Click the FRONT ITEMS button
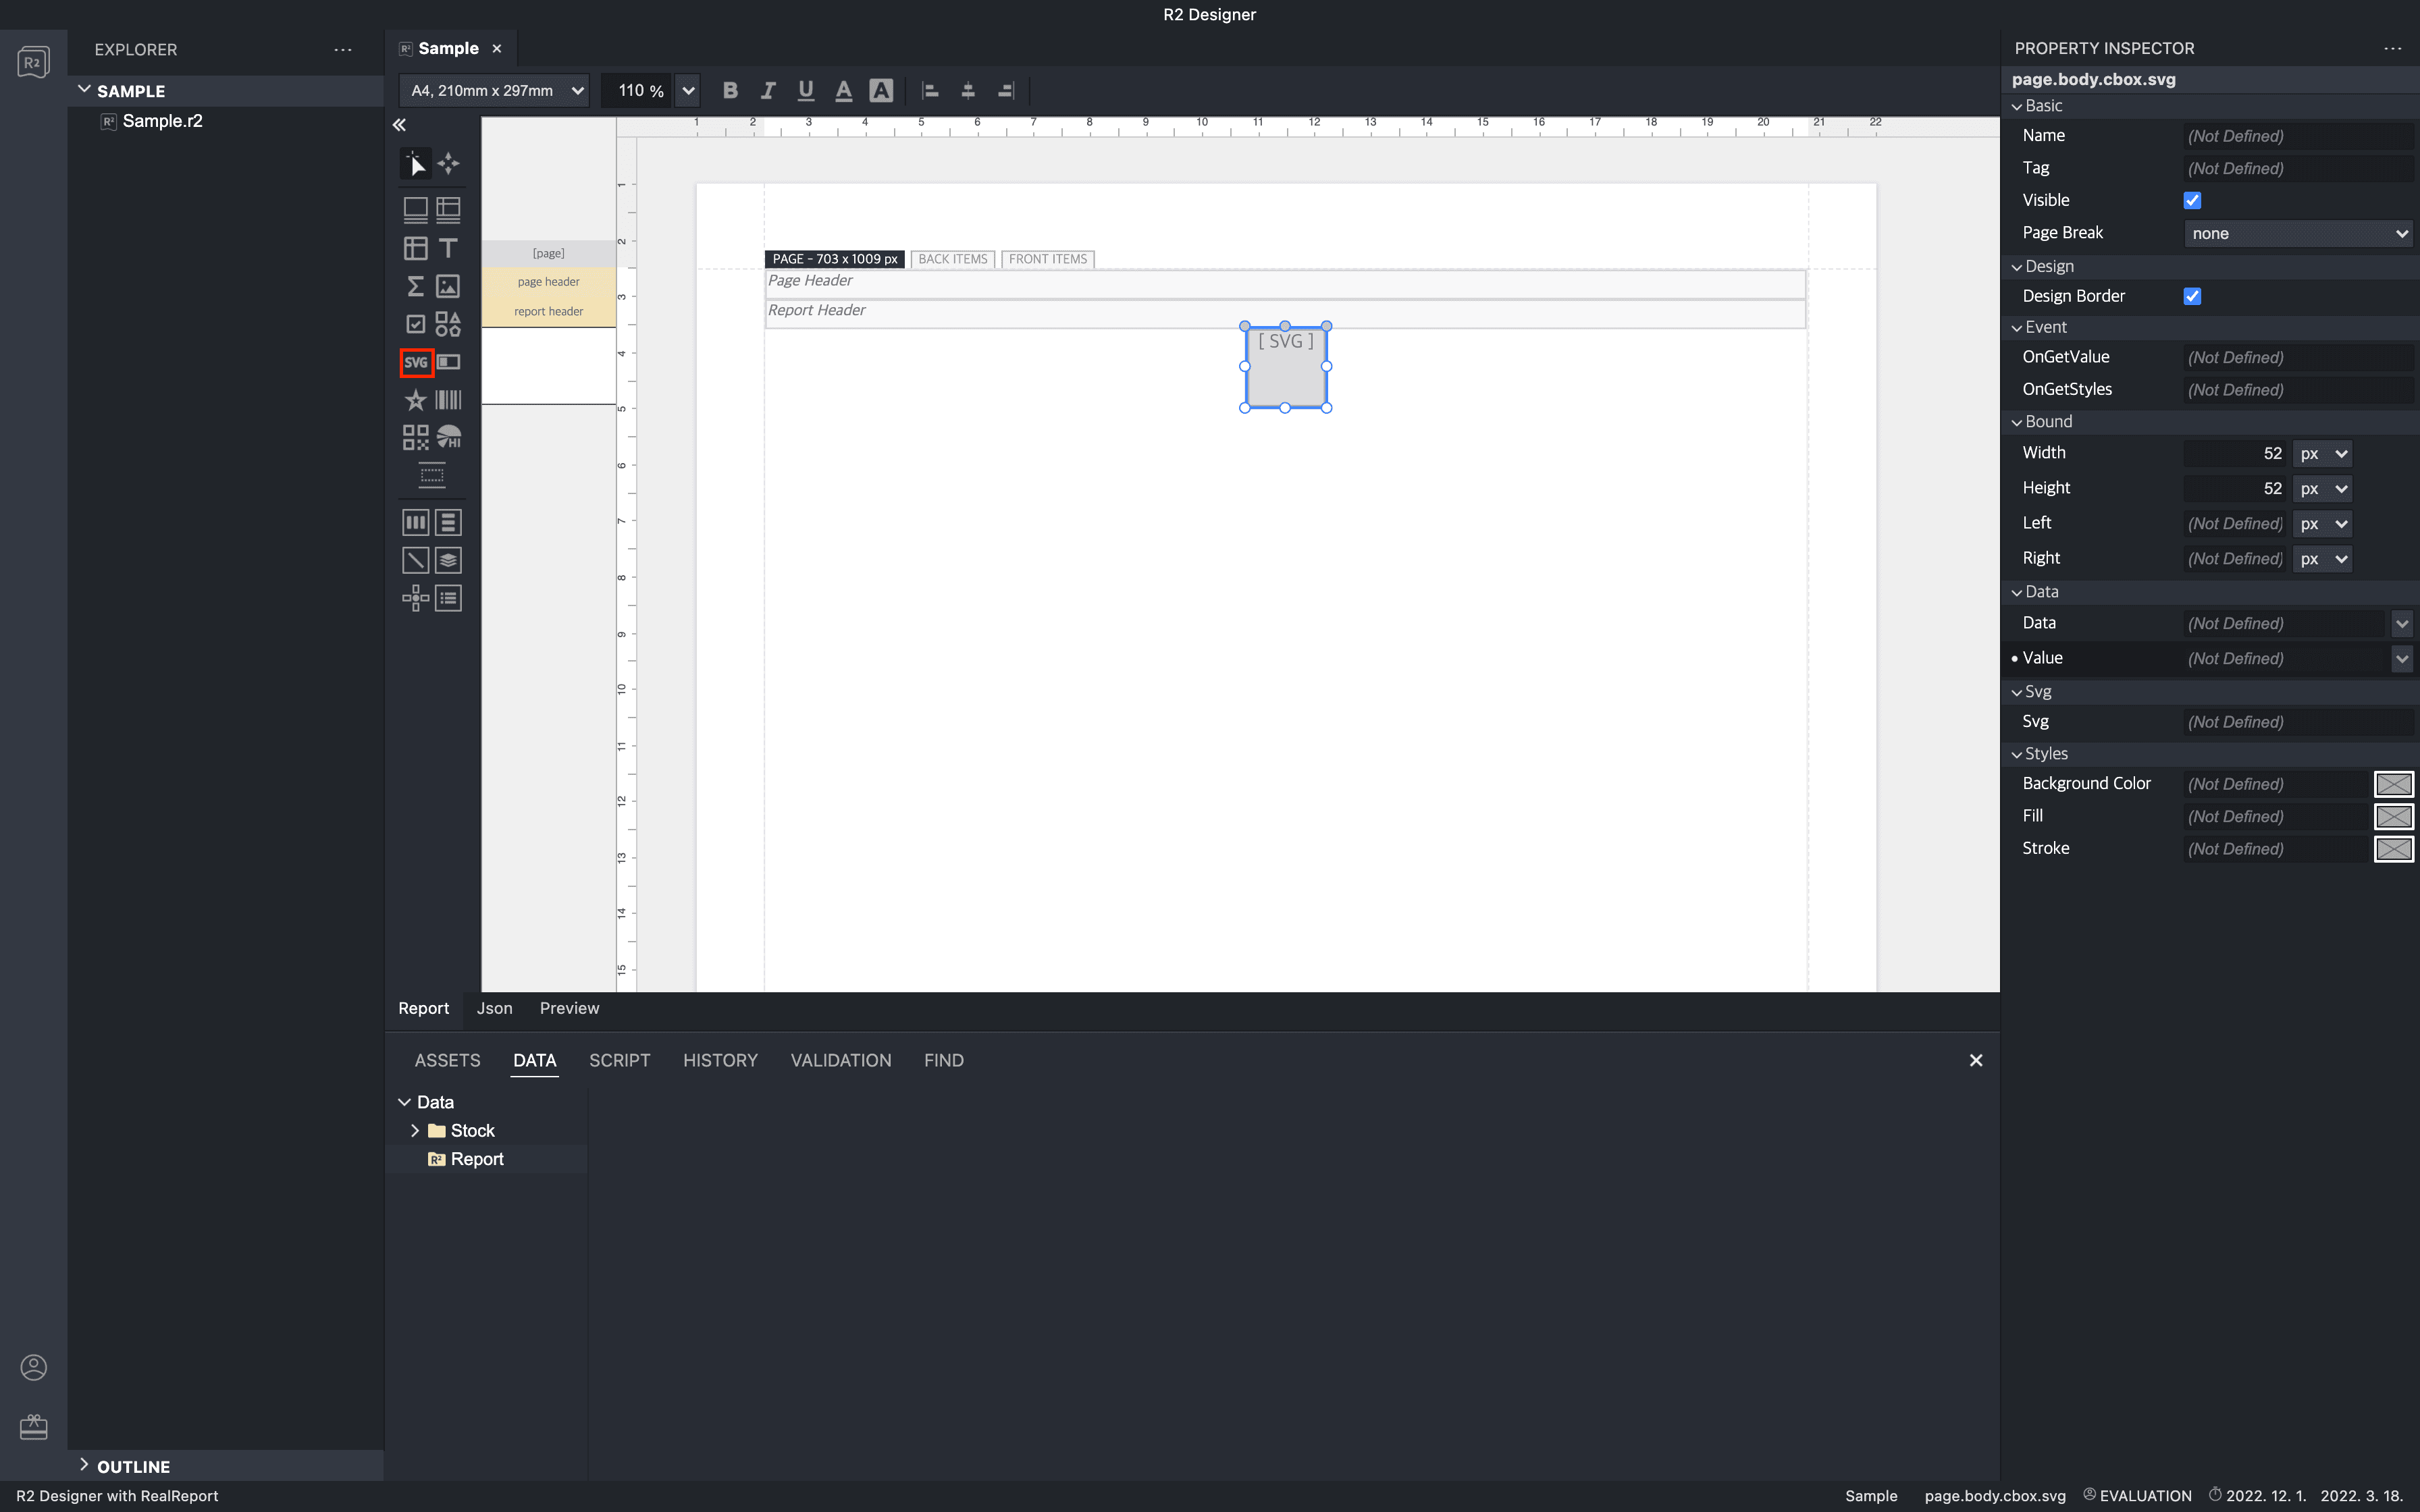2420x1512 pixels. (1047, 258)
